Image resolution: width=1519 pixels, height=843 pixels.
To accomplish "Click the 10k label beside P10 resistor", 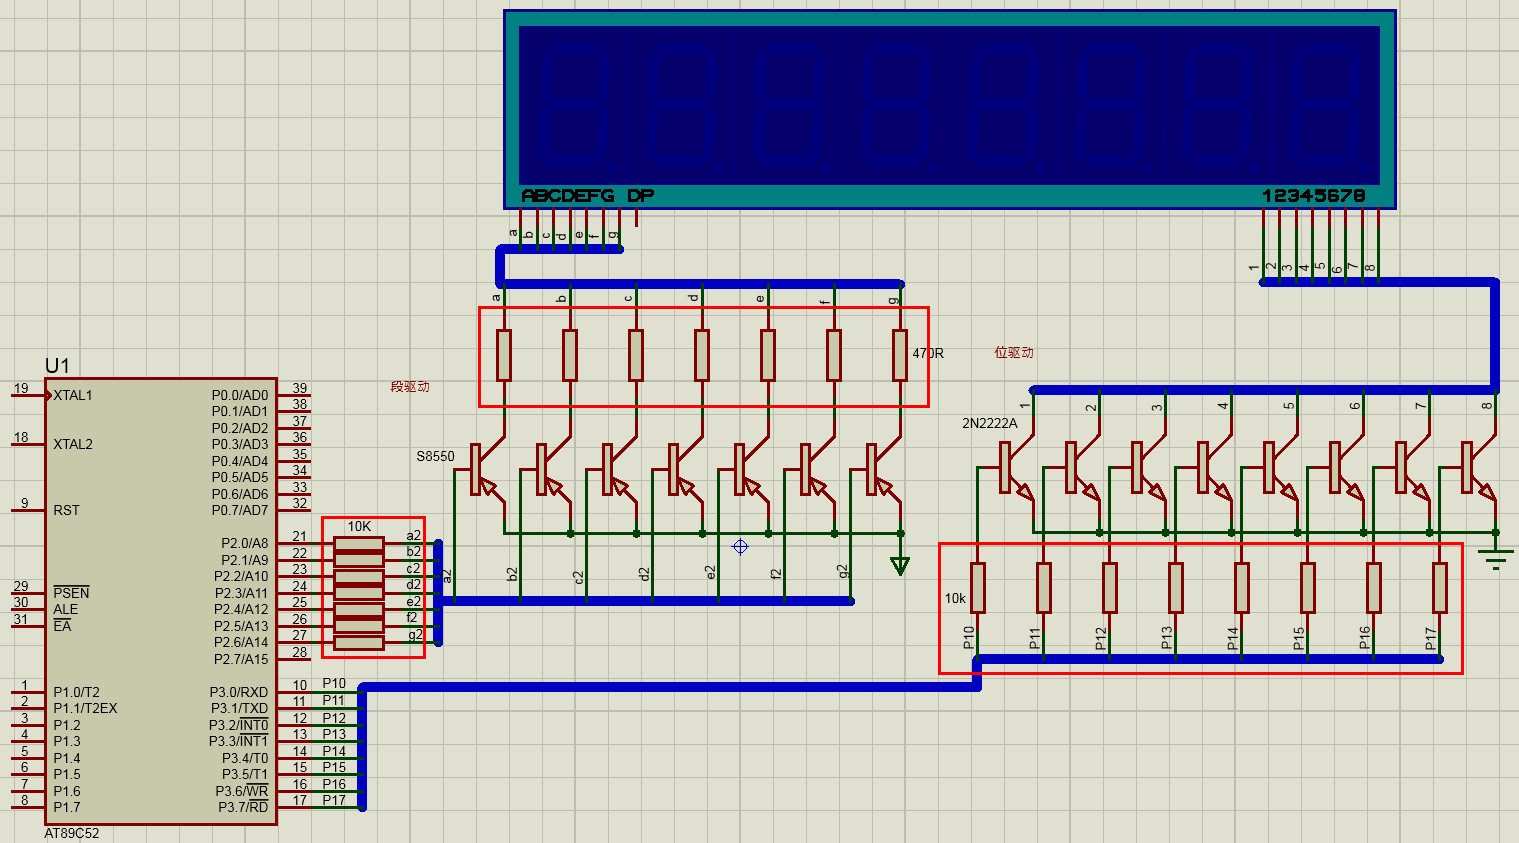I will click(955, 598).
